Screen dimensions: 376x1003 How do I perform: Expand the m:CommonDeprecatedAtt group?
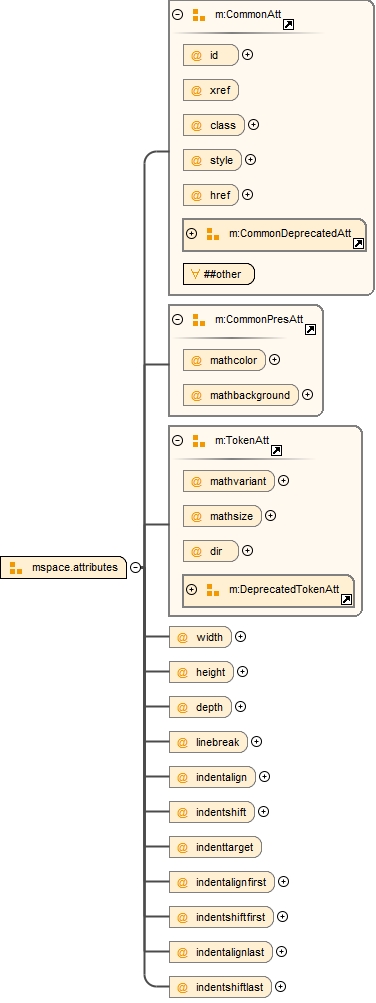tap(191, 233)
